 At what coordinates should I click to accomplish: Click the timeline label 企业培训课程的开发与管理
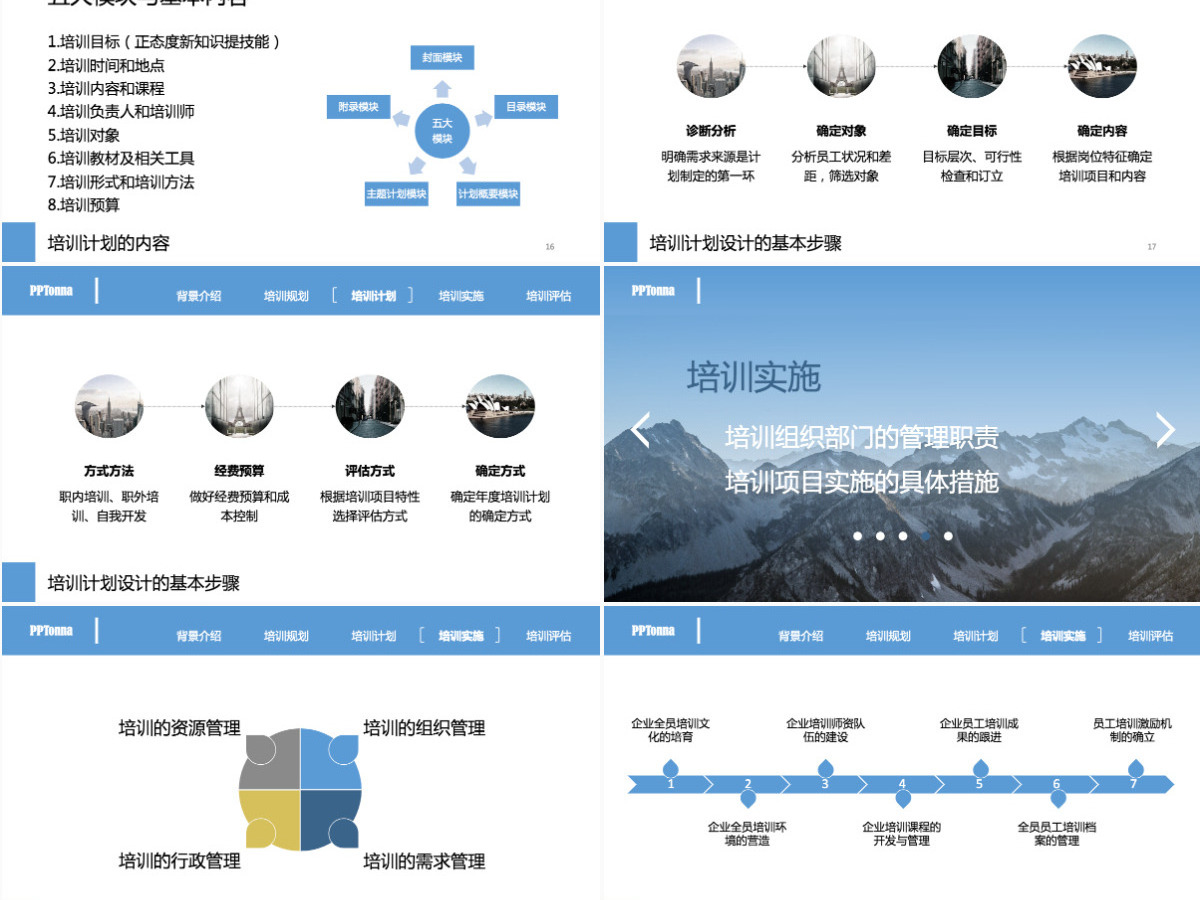[x=902, y=834]
